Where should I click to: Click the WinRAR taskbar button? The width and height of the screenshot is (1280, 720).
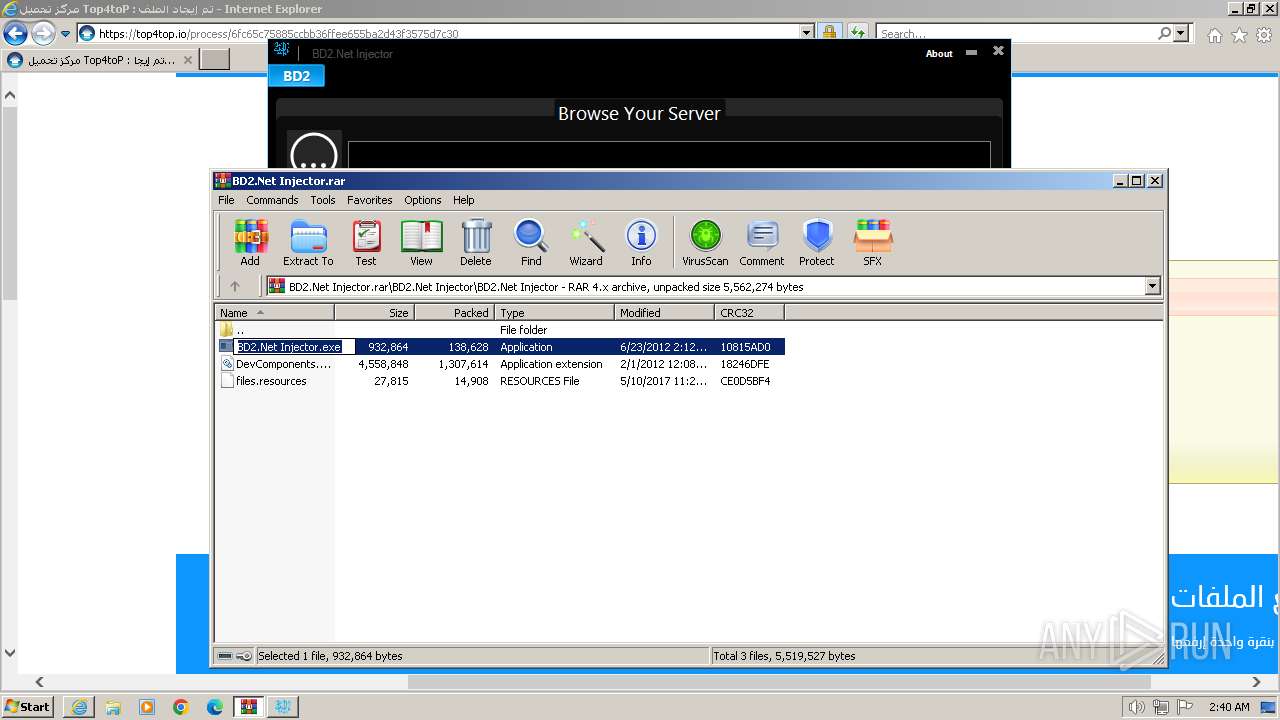pyautogui.click(x=249, y=707)
